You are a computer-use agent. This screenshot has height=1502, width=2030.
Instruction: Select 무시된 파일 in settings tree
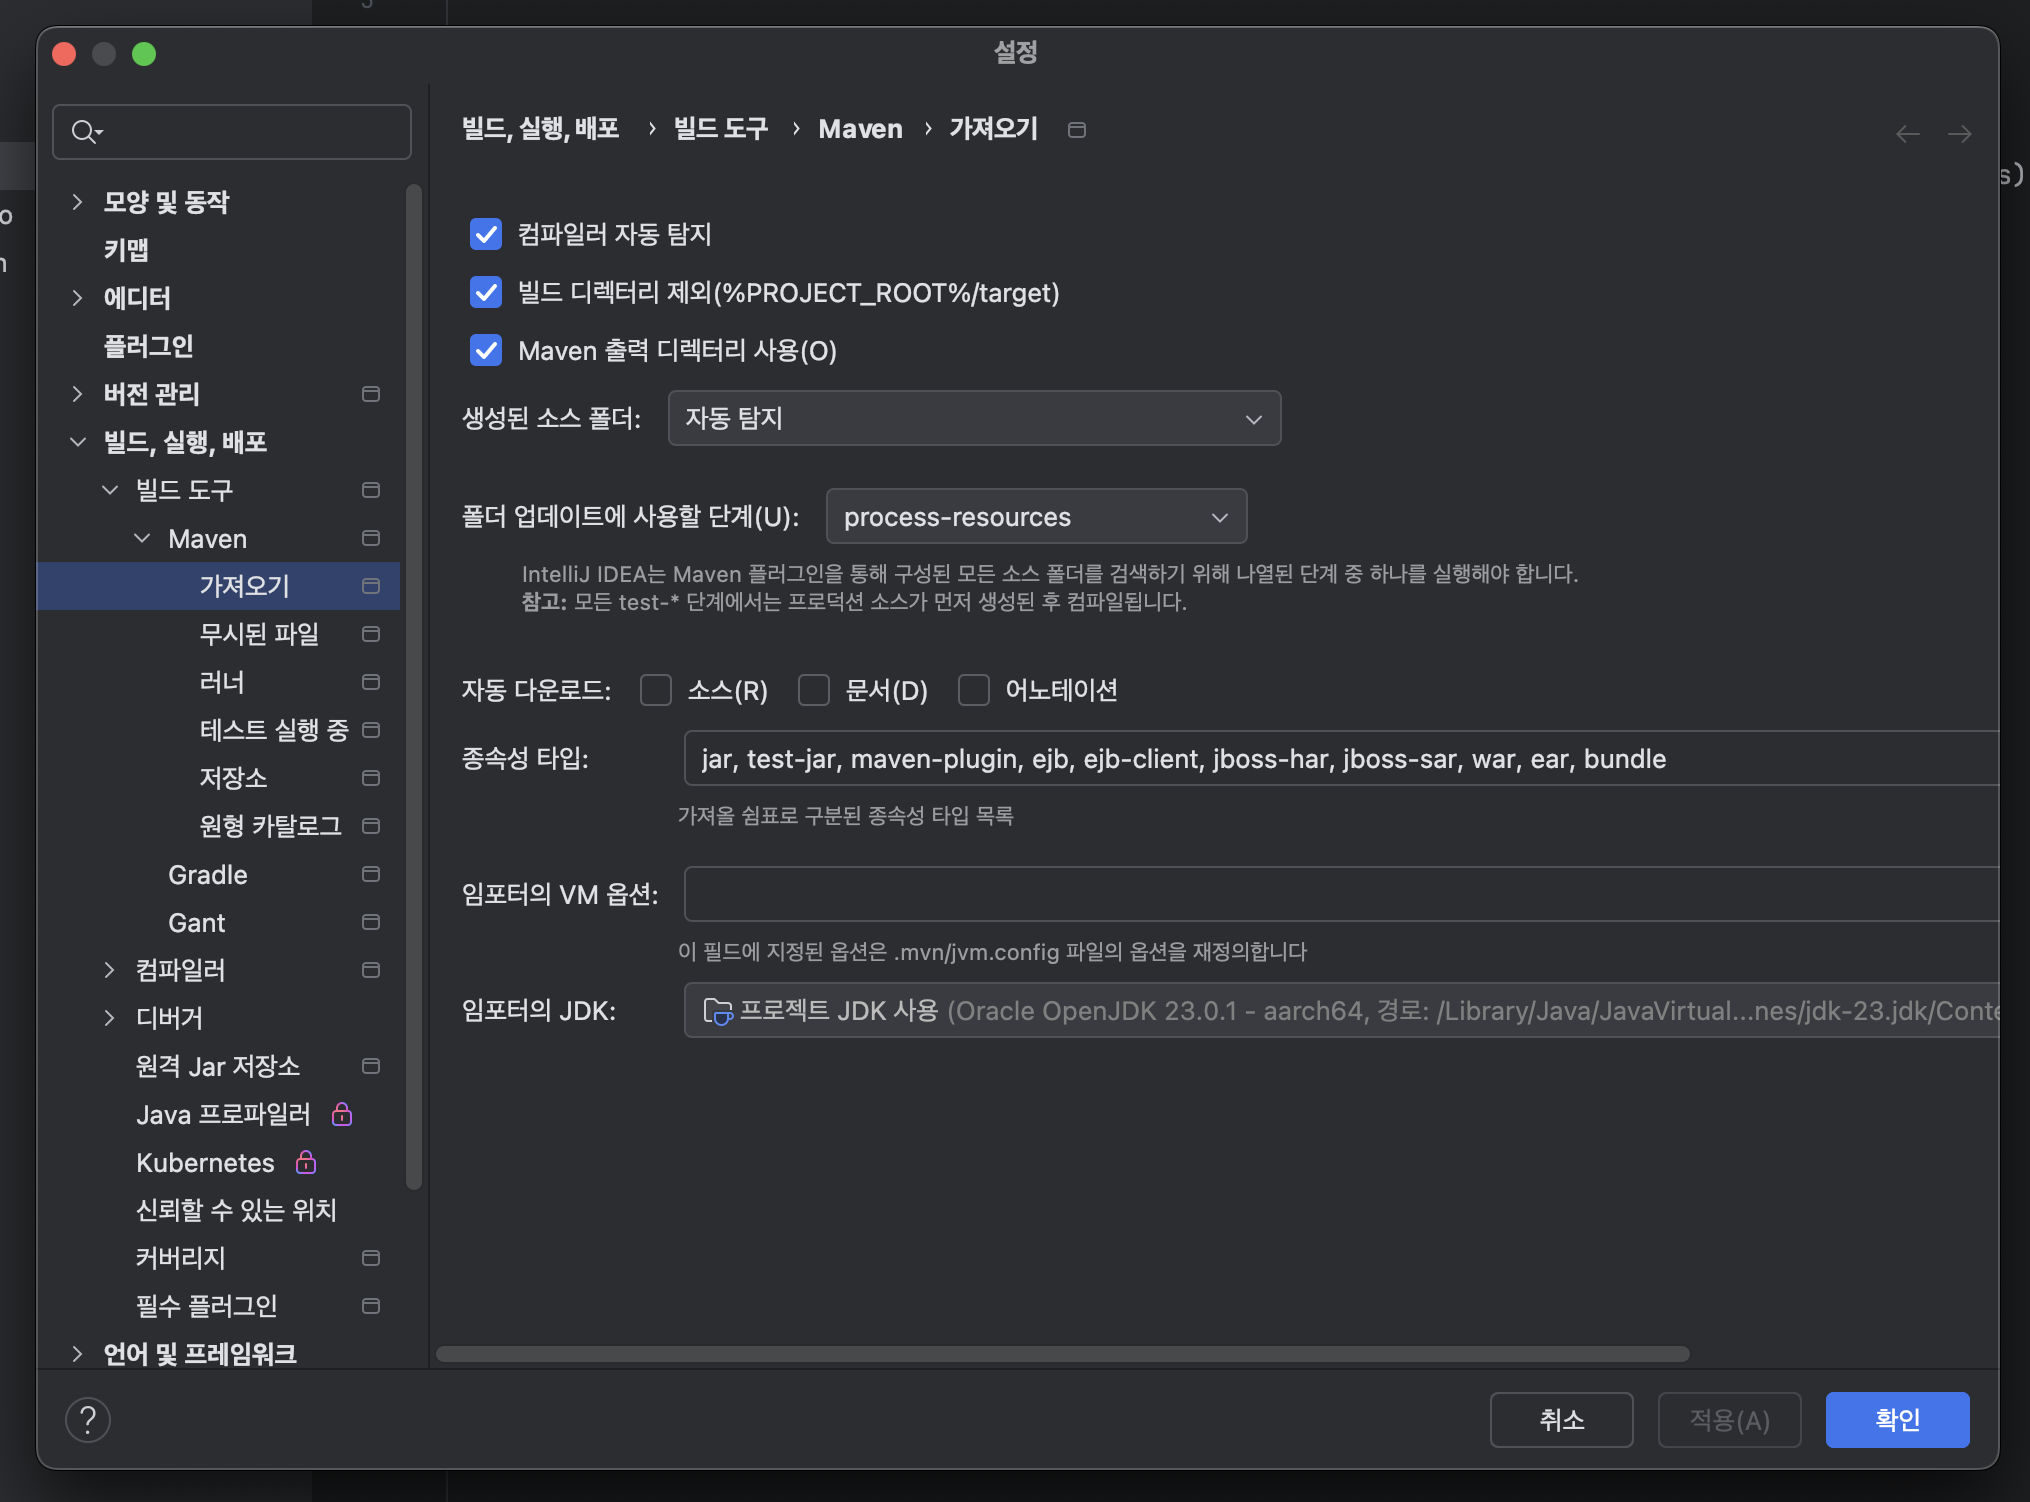pos(258,634)
